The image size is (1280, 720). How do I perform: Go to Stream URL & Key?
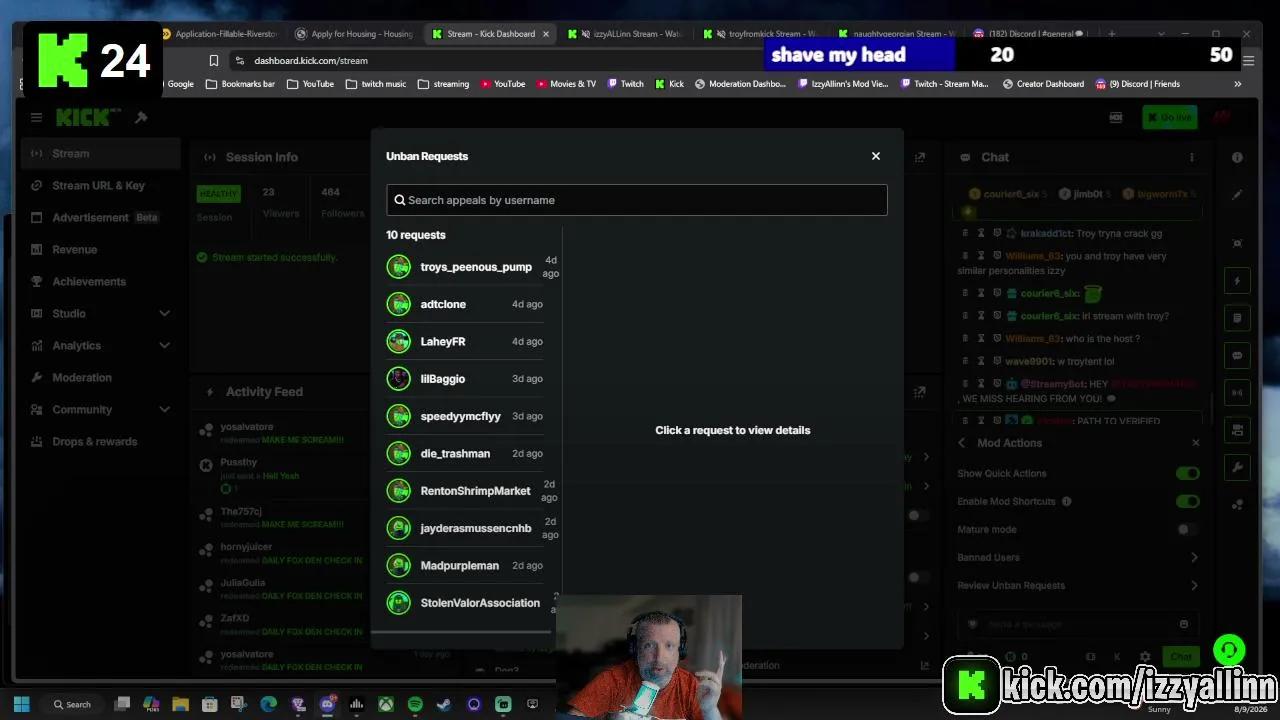coord(100,185)
